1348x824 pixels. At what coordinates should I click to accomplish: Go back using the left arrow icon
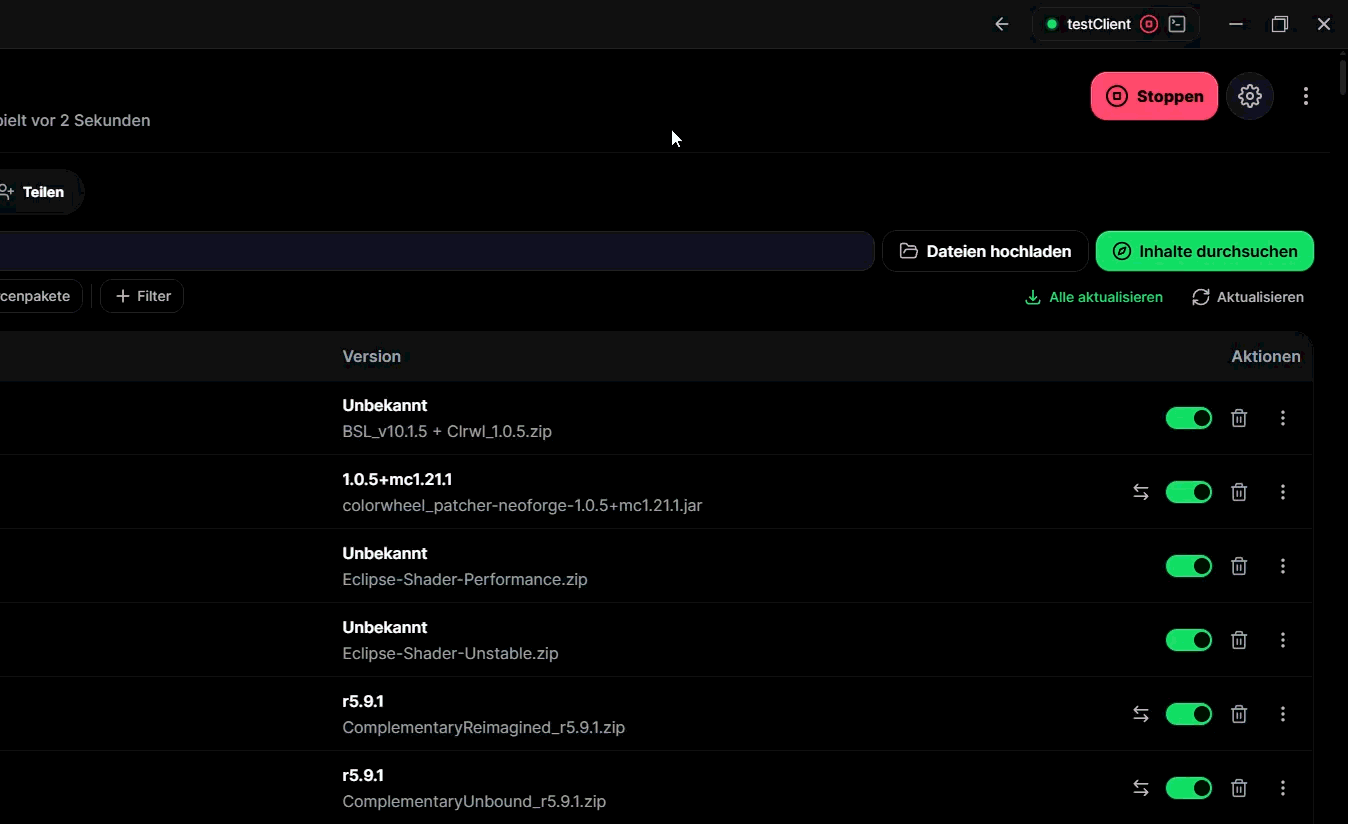(1002, 24)
